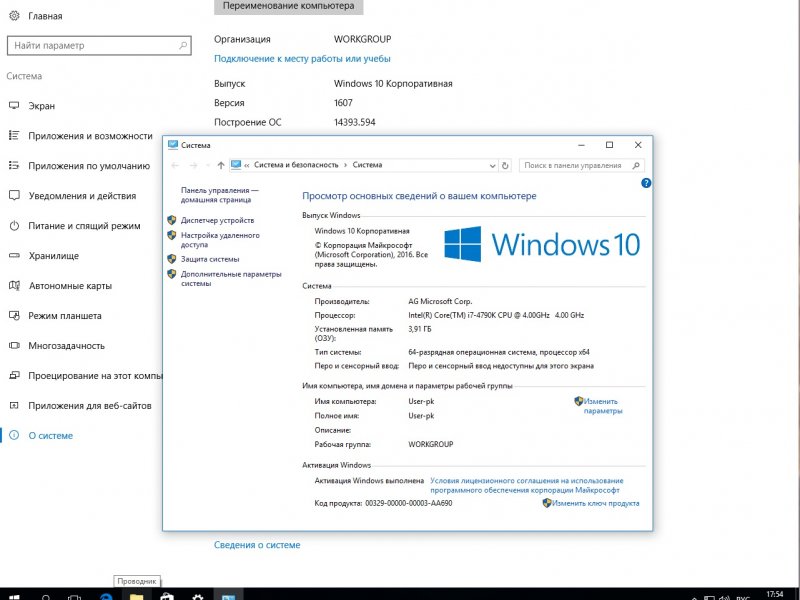This screenshot has height=600, width=800.
Task: Expand the address bar history dropdown
Action: 492,165
